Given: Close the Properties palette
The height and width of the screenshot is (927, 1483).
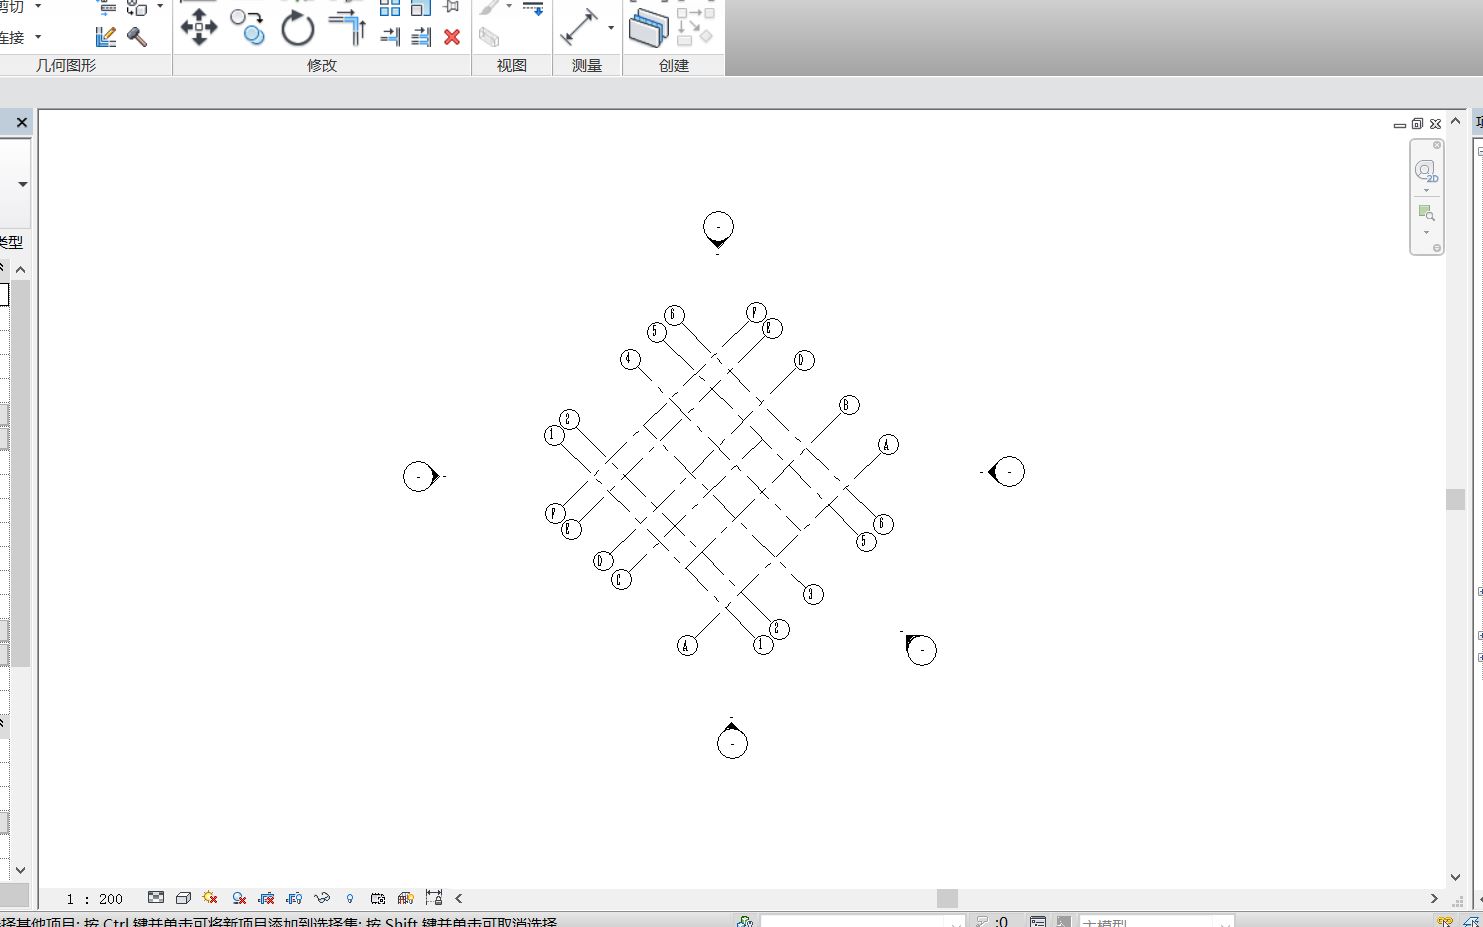Looking at the screenshot, I should (21, 122).
